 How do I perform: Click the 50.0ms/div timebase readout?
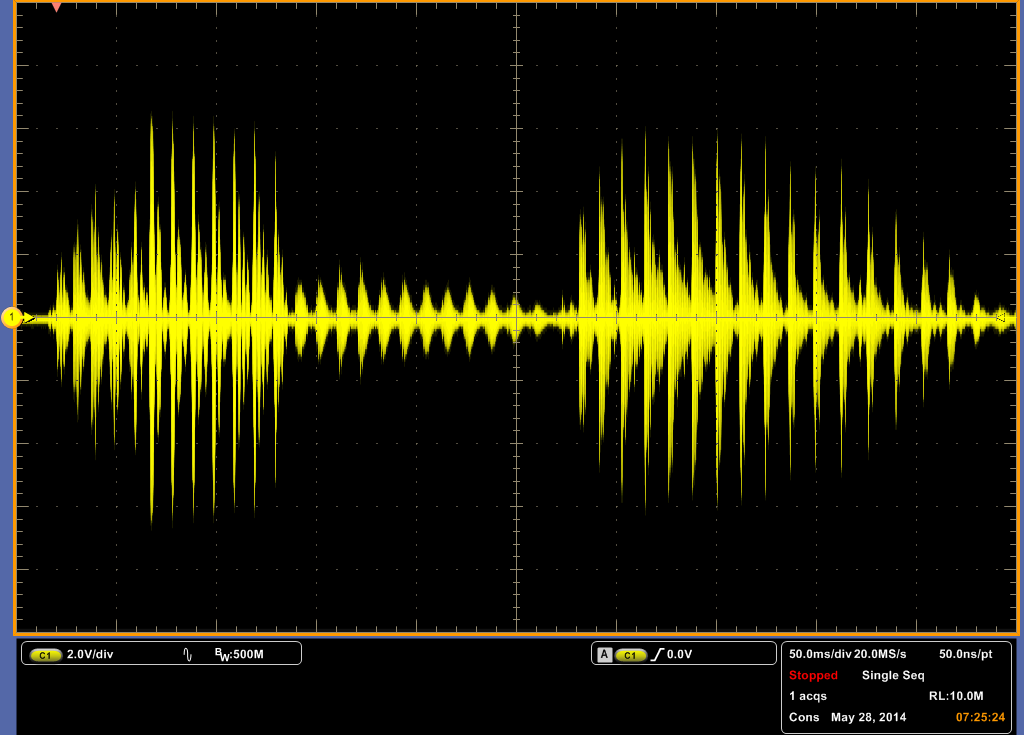[x=820, y=654]
